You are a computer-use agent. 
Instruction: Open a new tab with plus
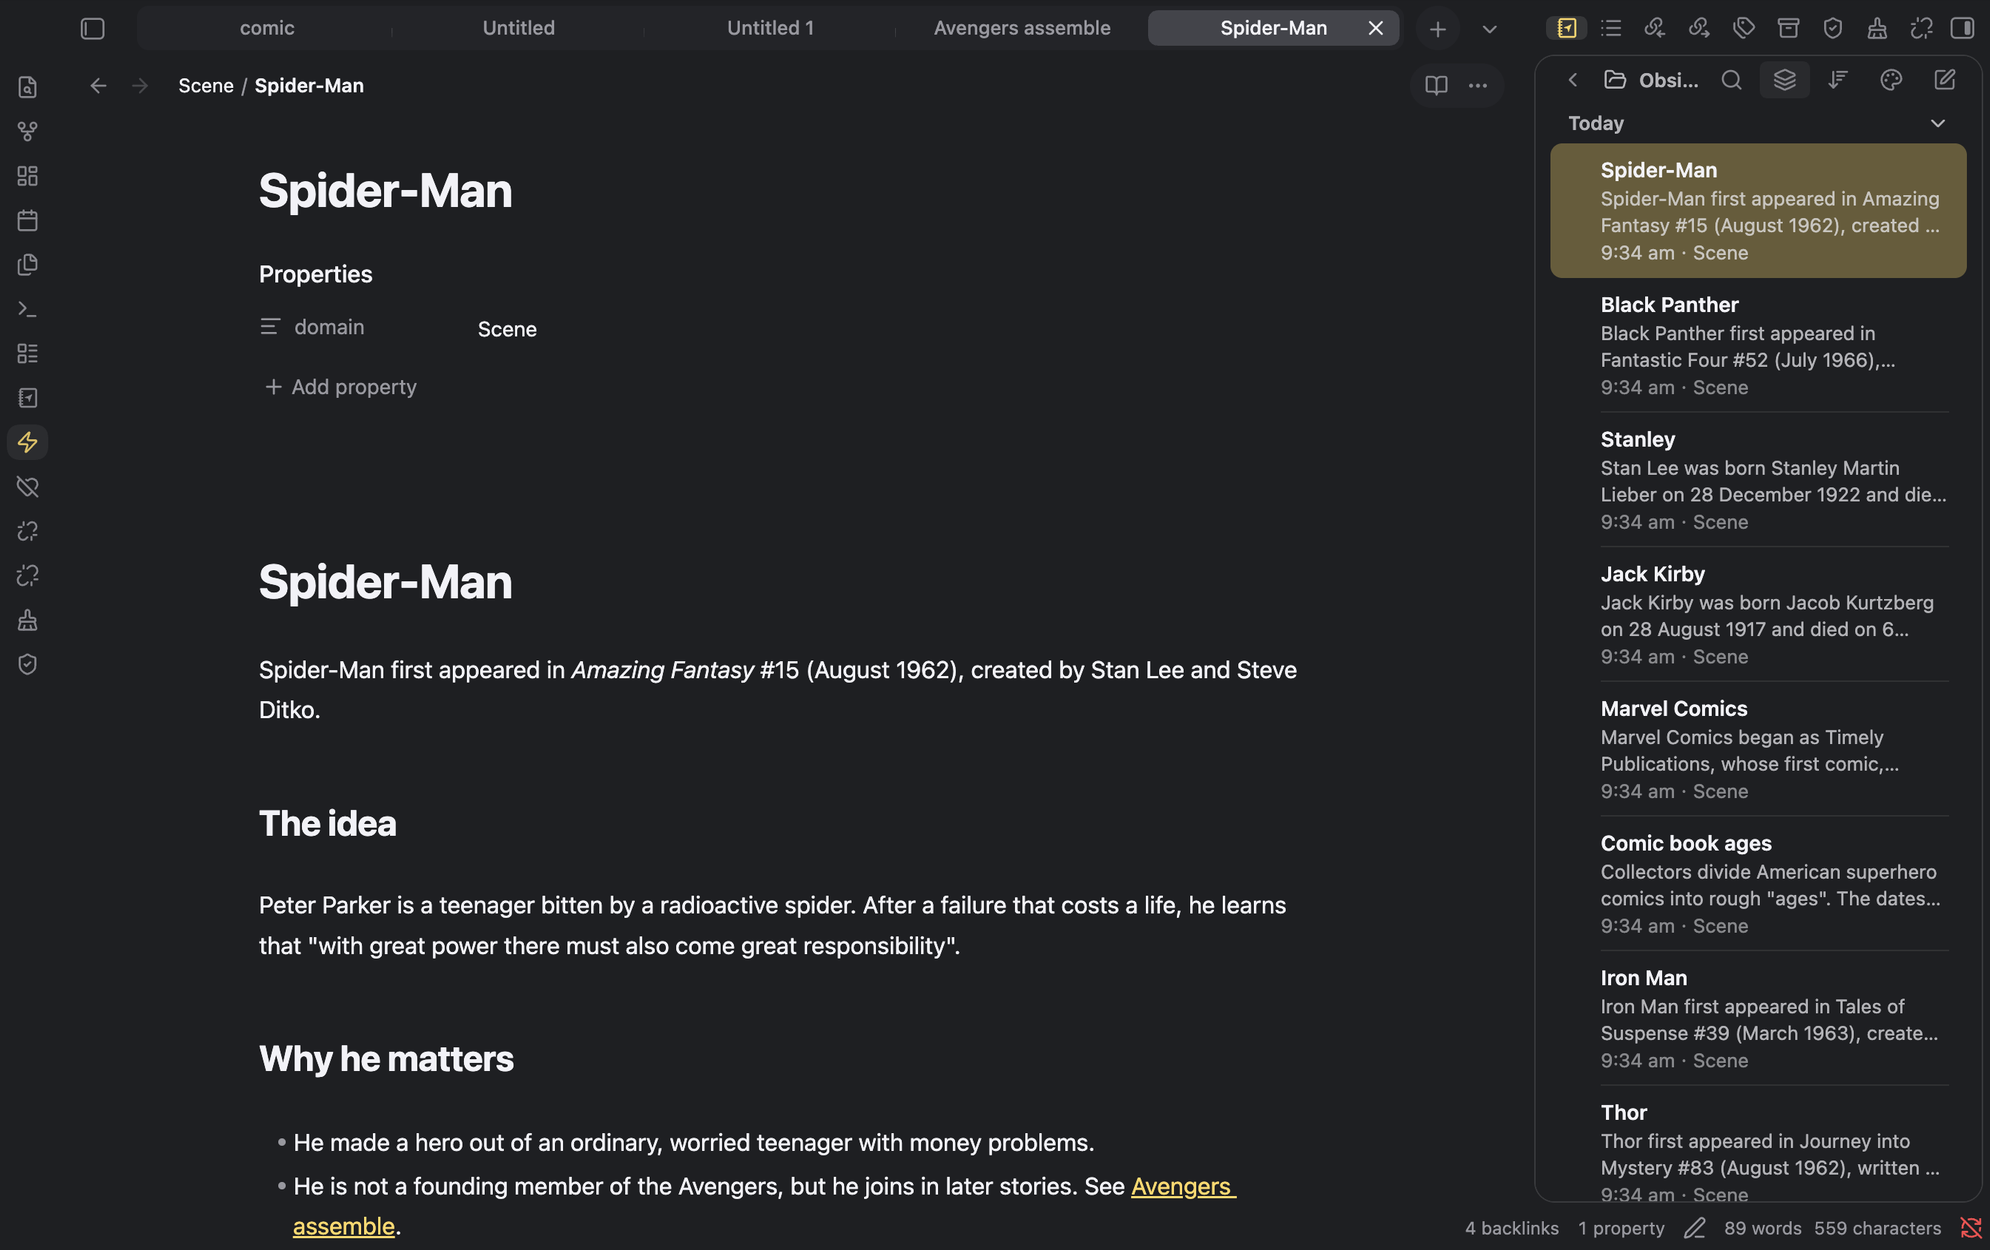(x=1437, y=29)
